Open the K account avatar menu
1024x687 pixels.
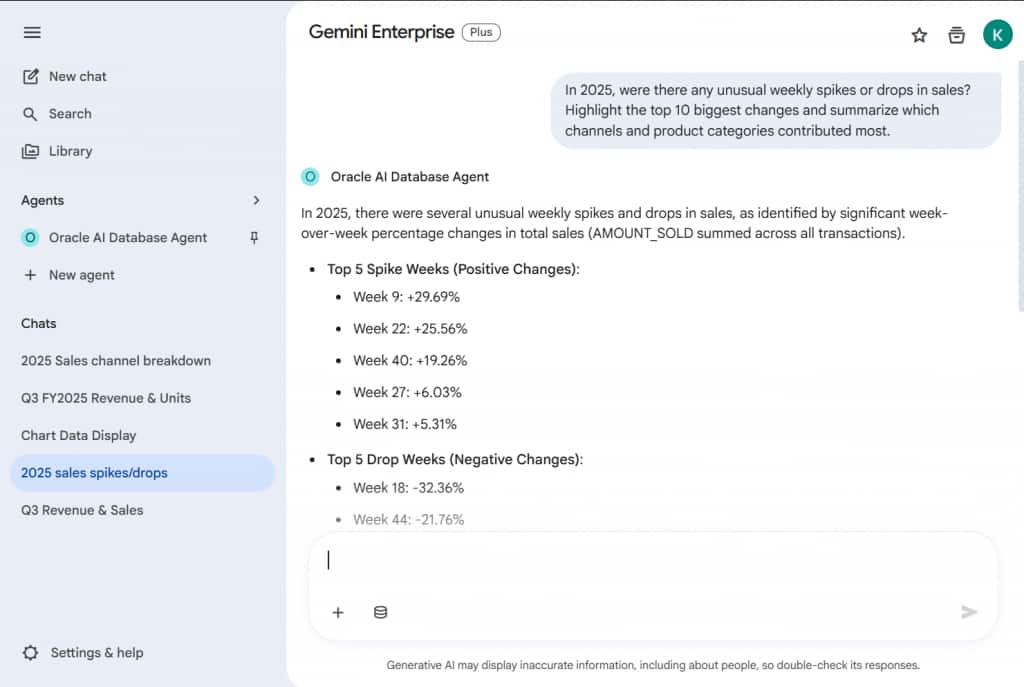click(x=997, y=33)
